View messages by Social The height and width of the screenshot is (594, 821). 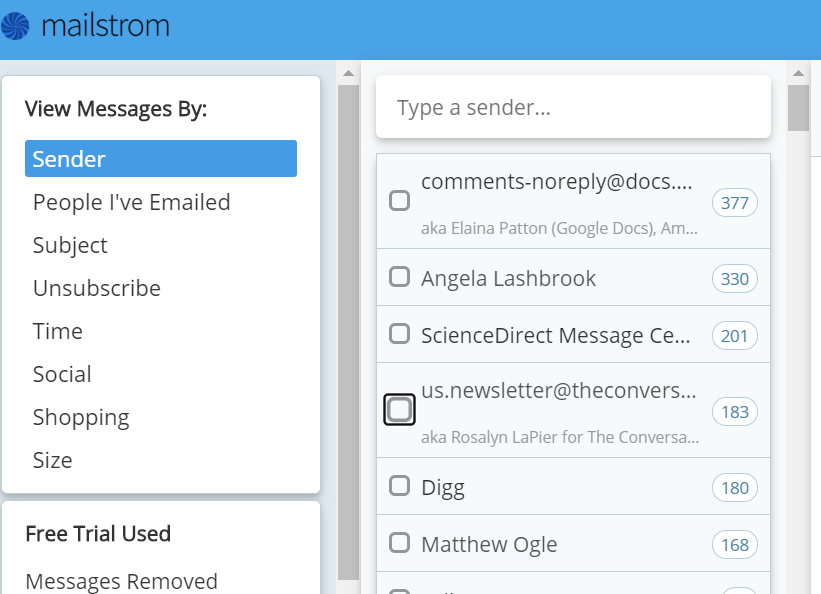pyautogui.click(x=62, y=374)
